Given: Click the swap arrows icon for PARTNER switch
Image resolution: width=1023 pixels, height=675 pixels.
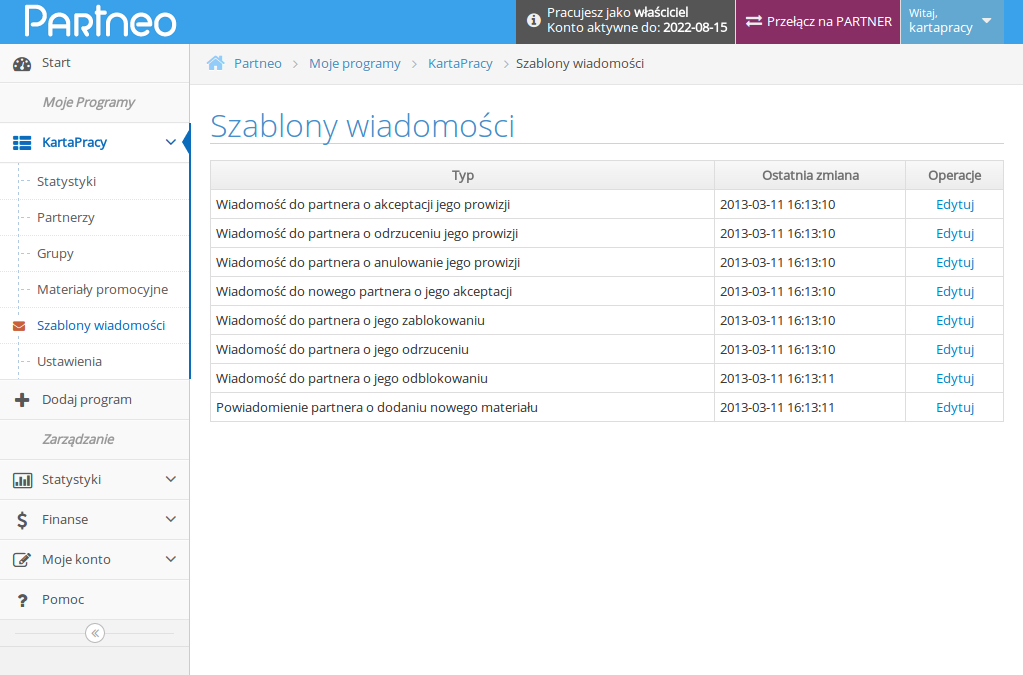Looking at the screenshot, I should (754, 21).
